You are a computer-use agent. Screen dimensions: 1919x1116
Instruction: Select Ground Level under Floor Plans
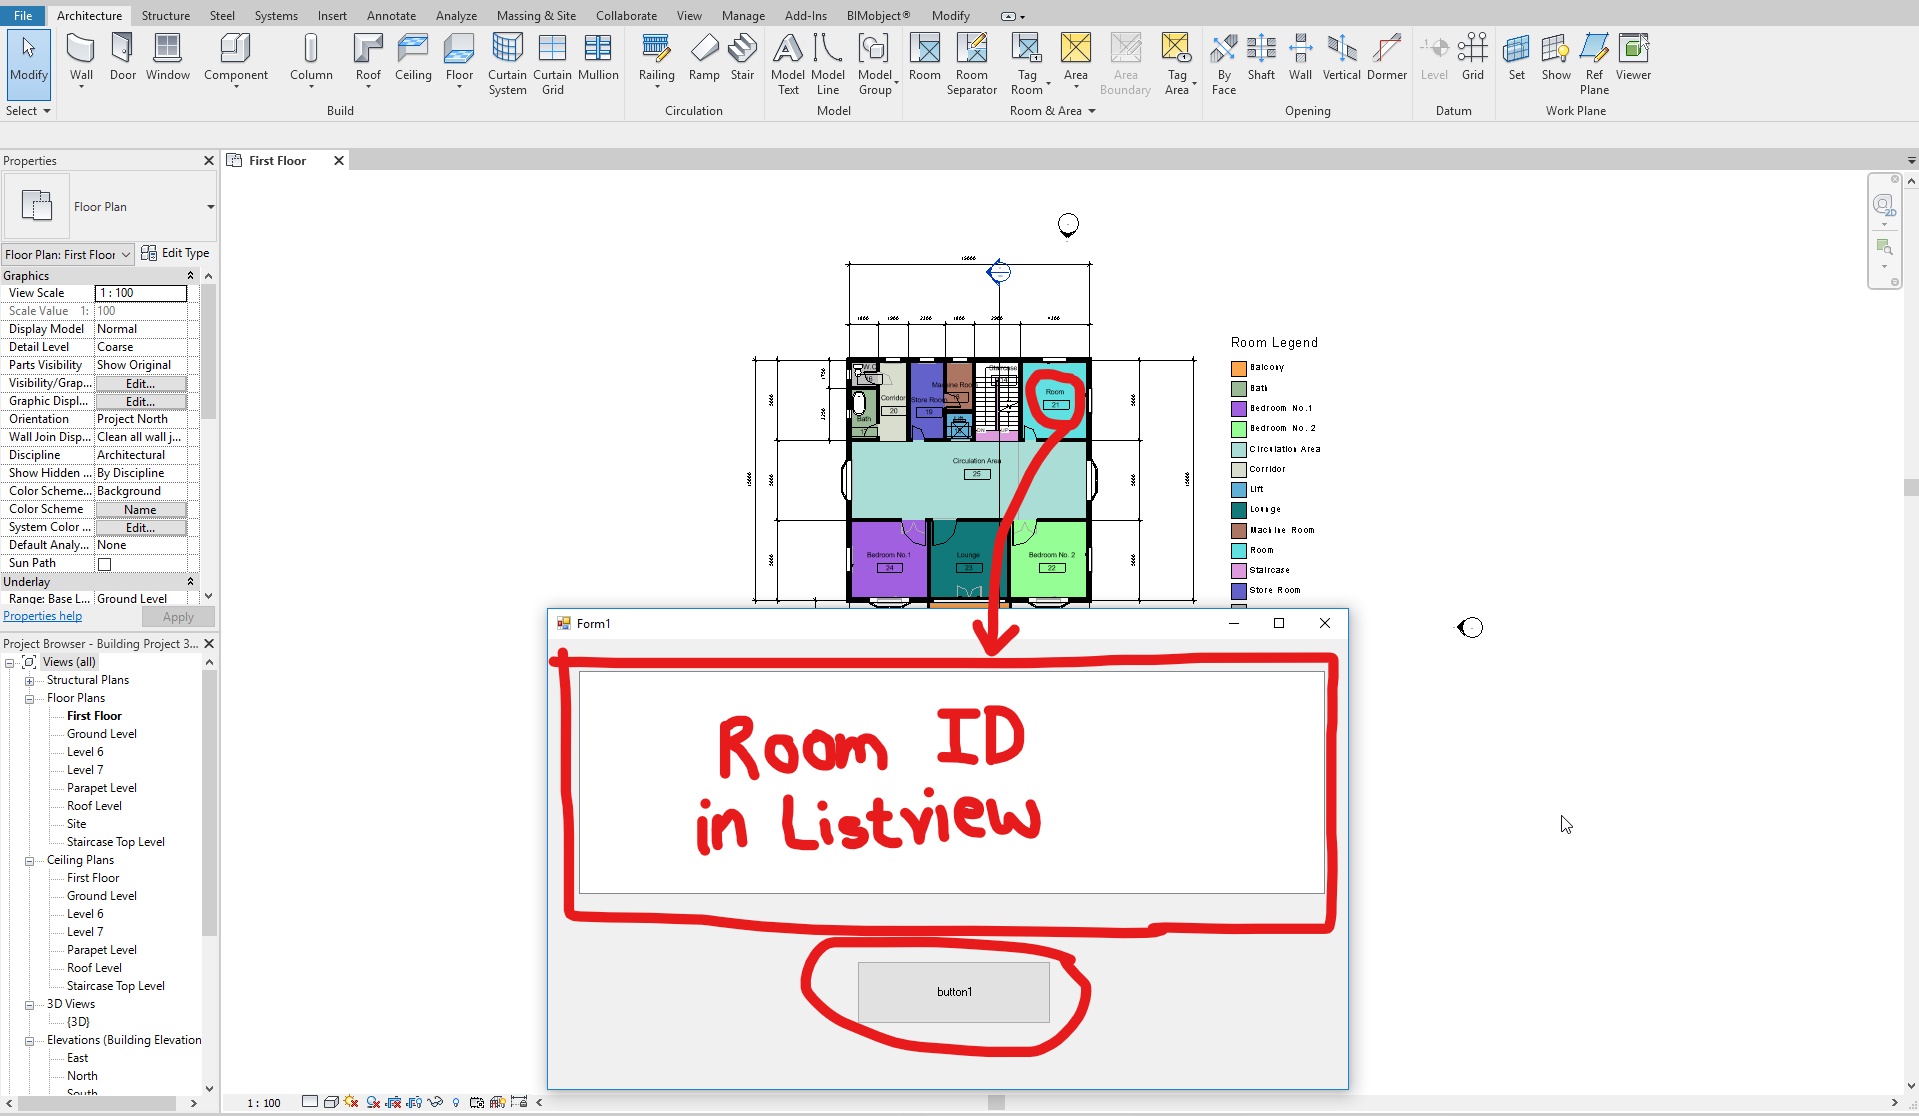tap(100, 733)
